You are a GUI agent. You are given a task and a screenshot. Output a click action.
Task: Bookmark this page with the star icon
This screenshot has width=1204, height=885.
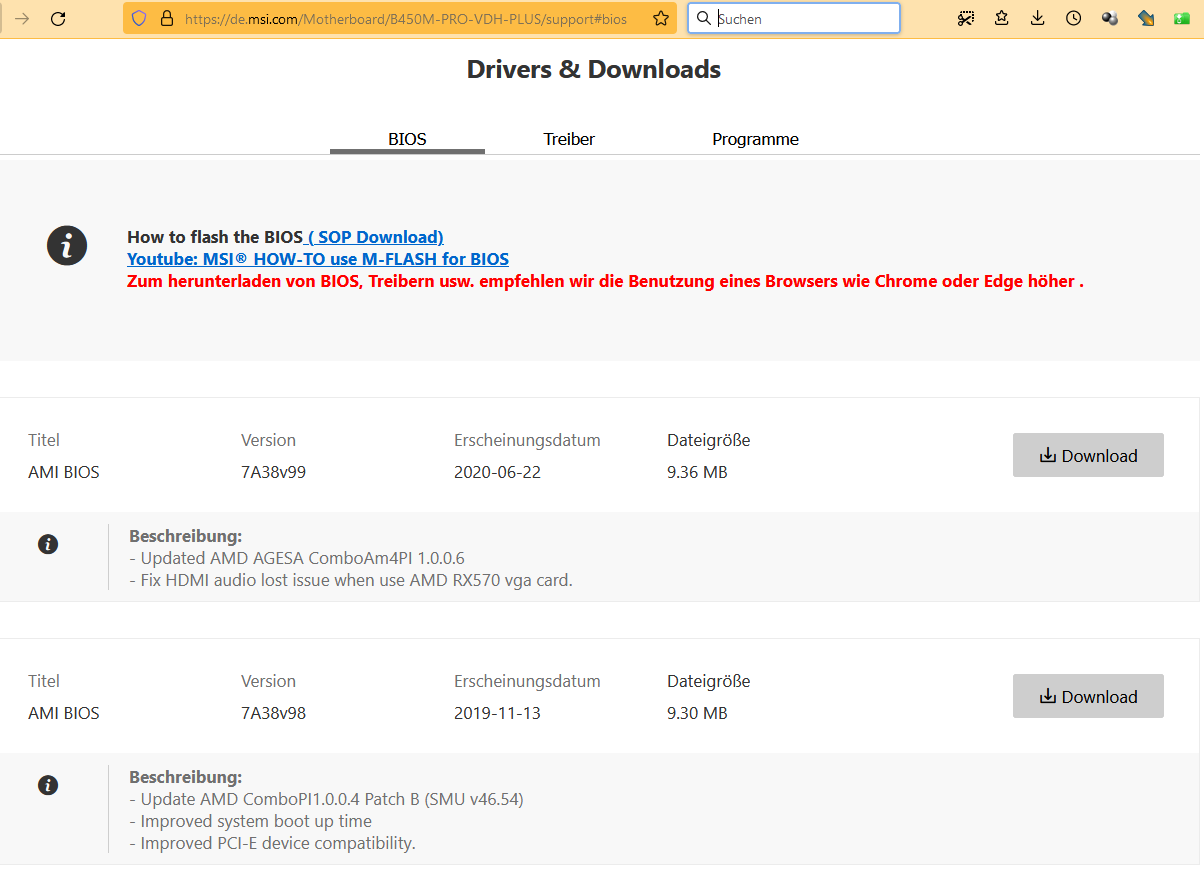[661, 18]
